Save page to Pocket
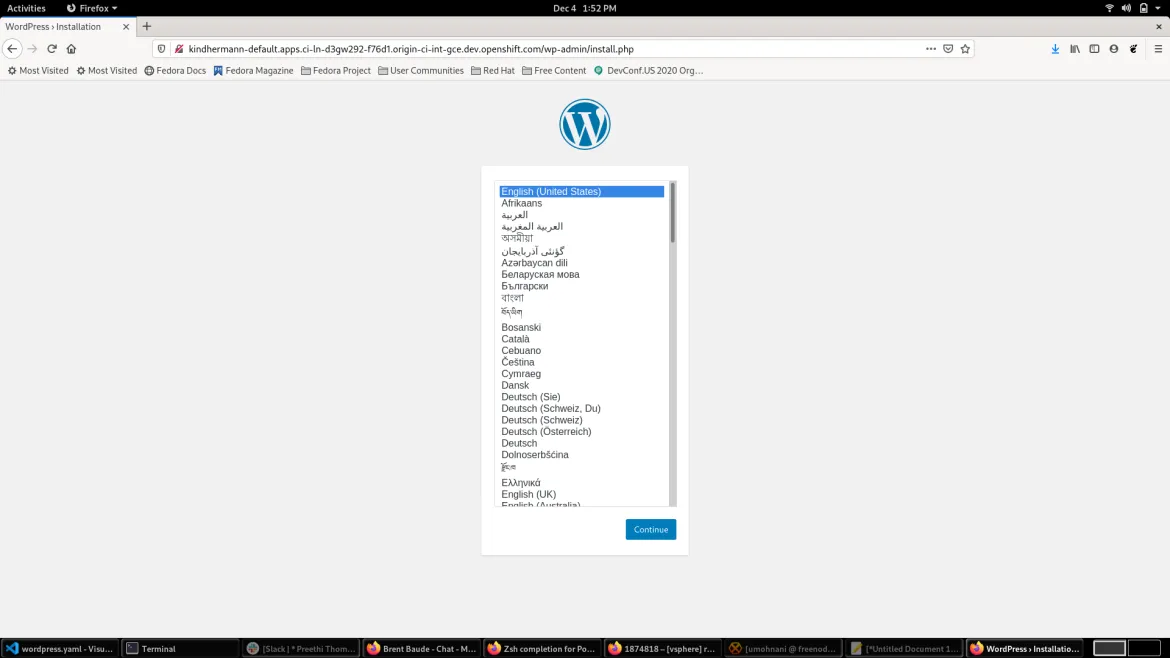The width and height of the screenshot is (1170, 658). click(948, 48)
